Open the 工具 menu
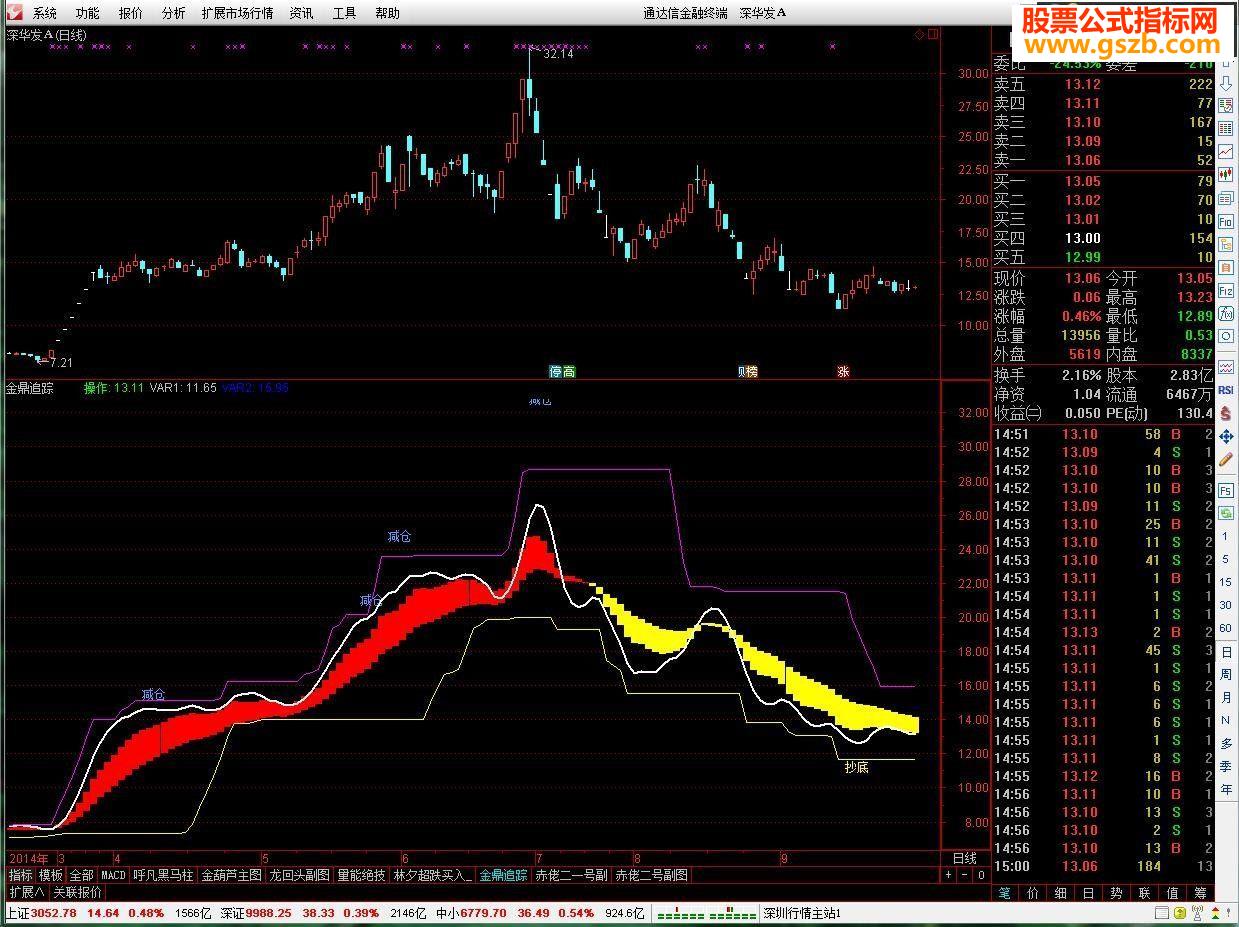 344,13
